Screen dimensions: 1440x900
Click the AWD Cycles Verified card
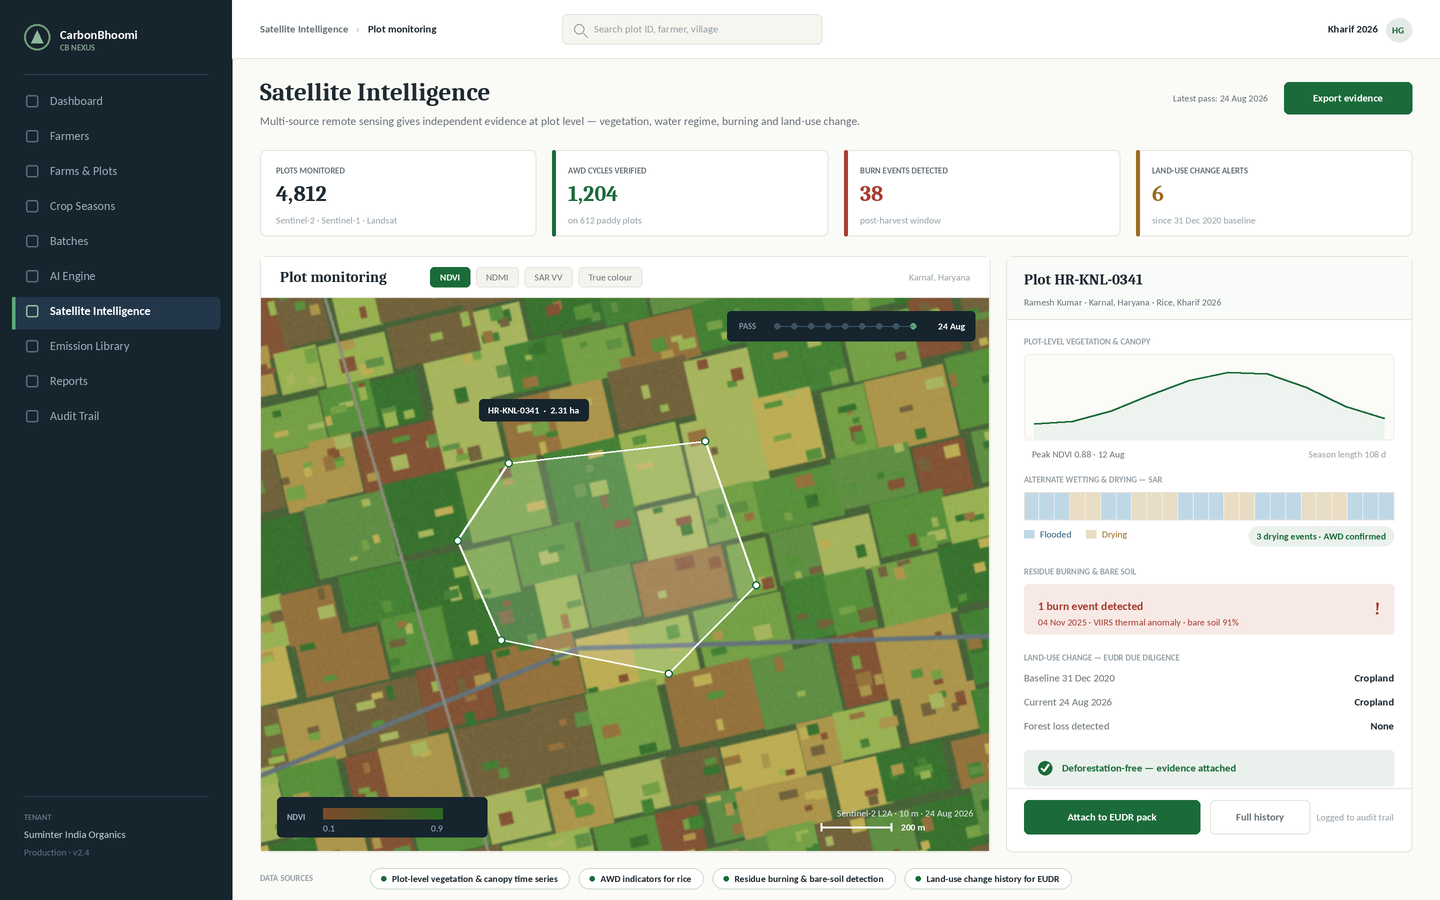690,193
